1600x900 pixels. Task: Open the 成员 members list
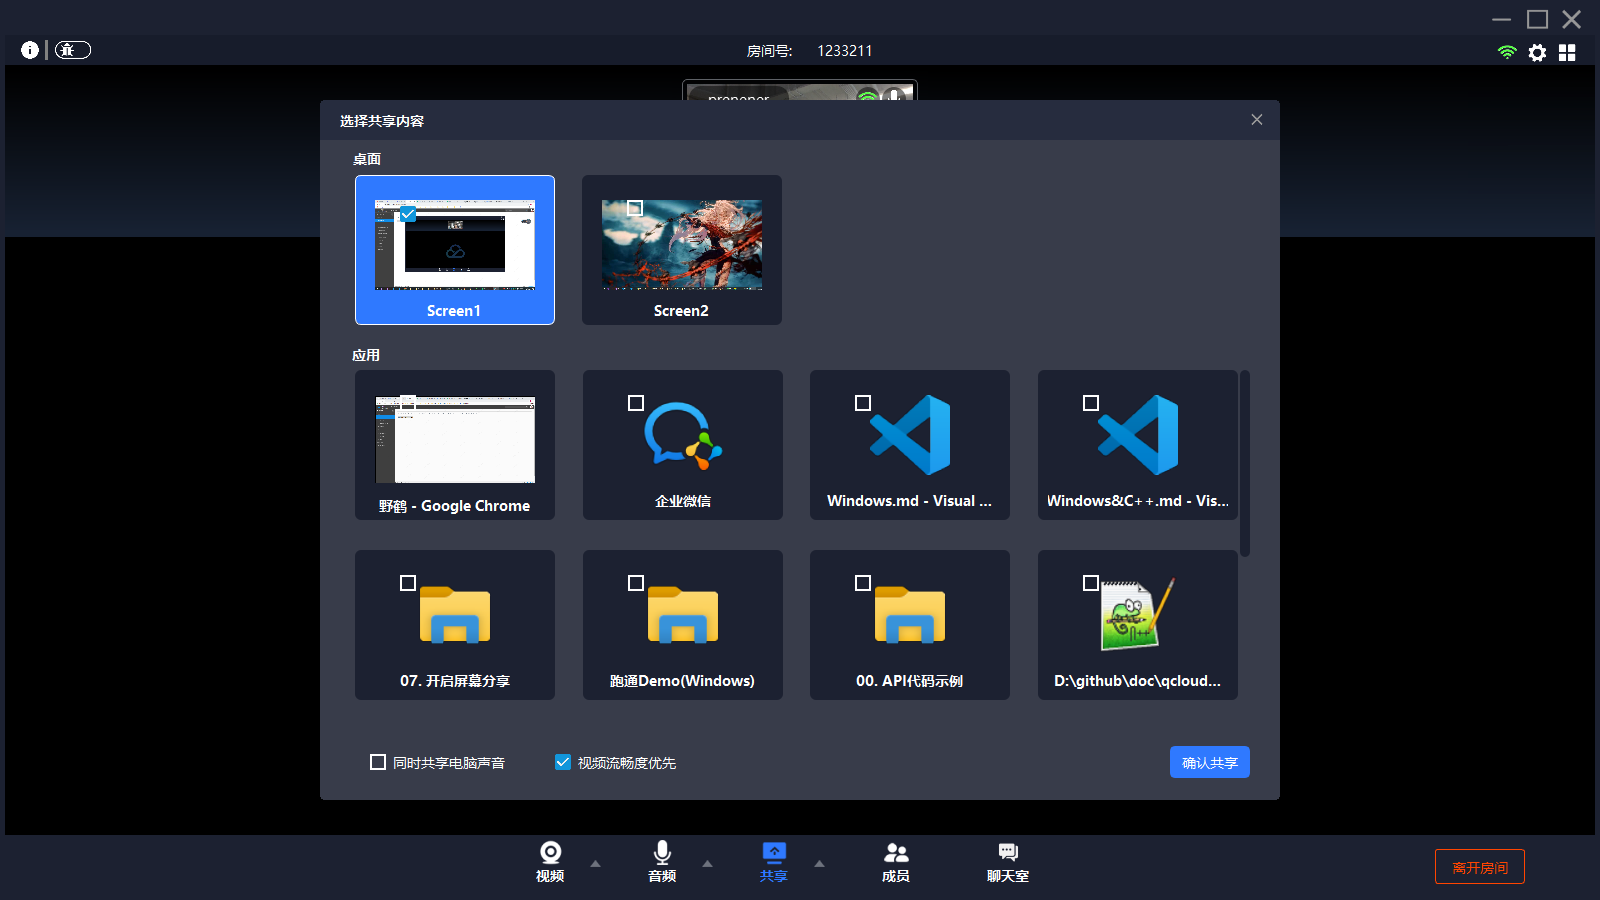(896, 852)
